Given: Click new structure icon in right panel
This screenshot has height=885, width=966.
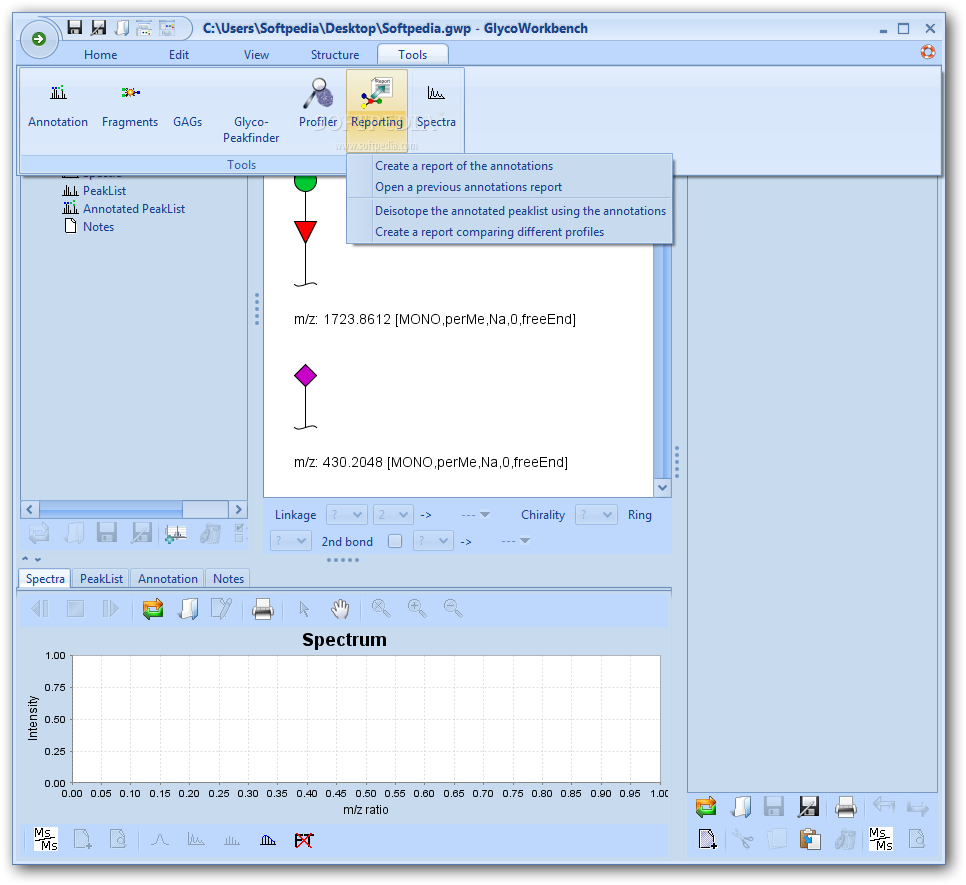Looking at the screenshot, I should tap(707, 839).
